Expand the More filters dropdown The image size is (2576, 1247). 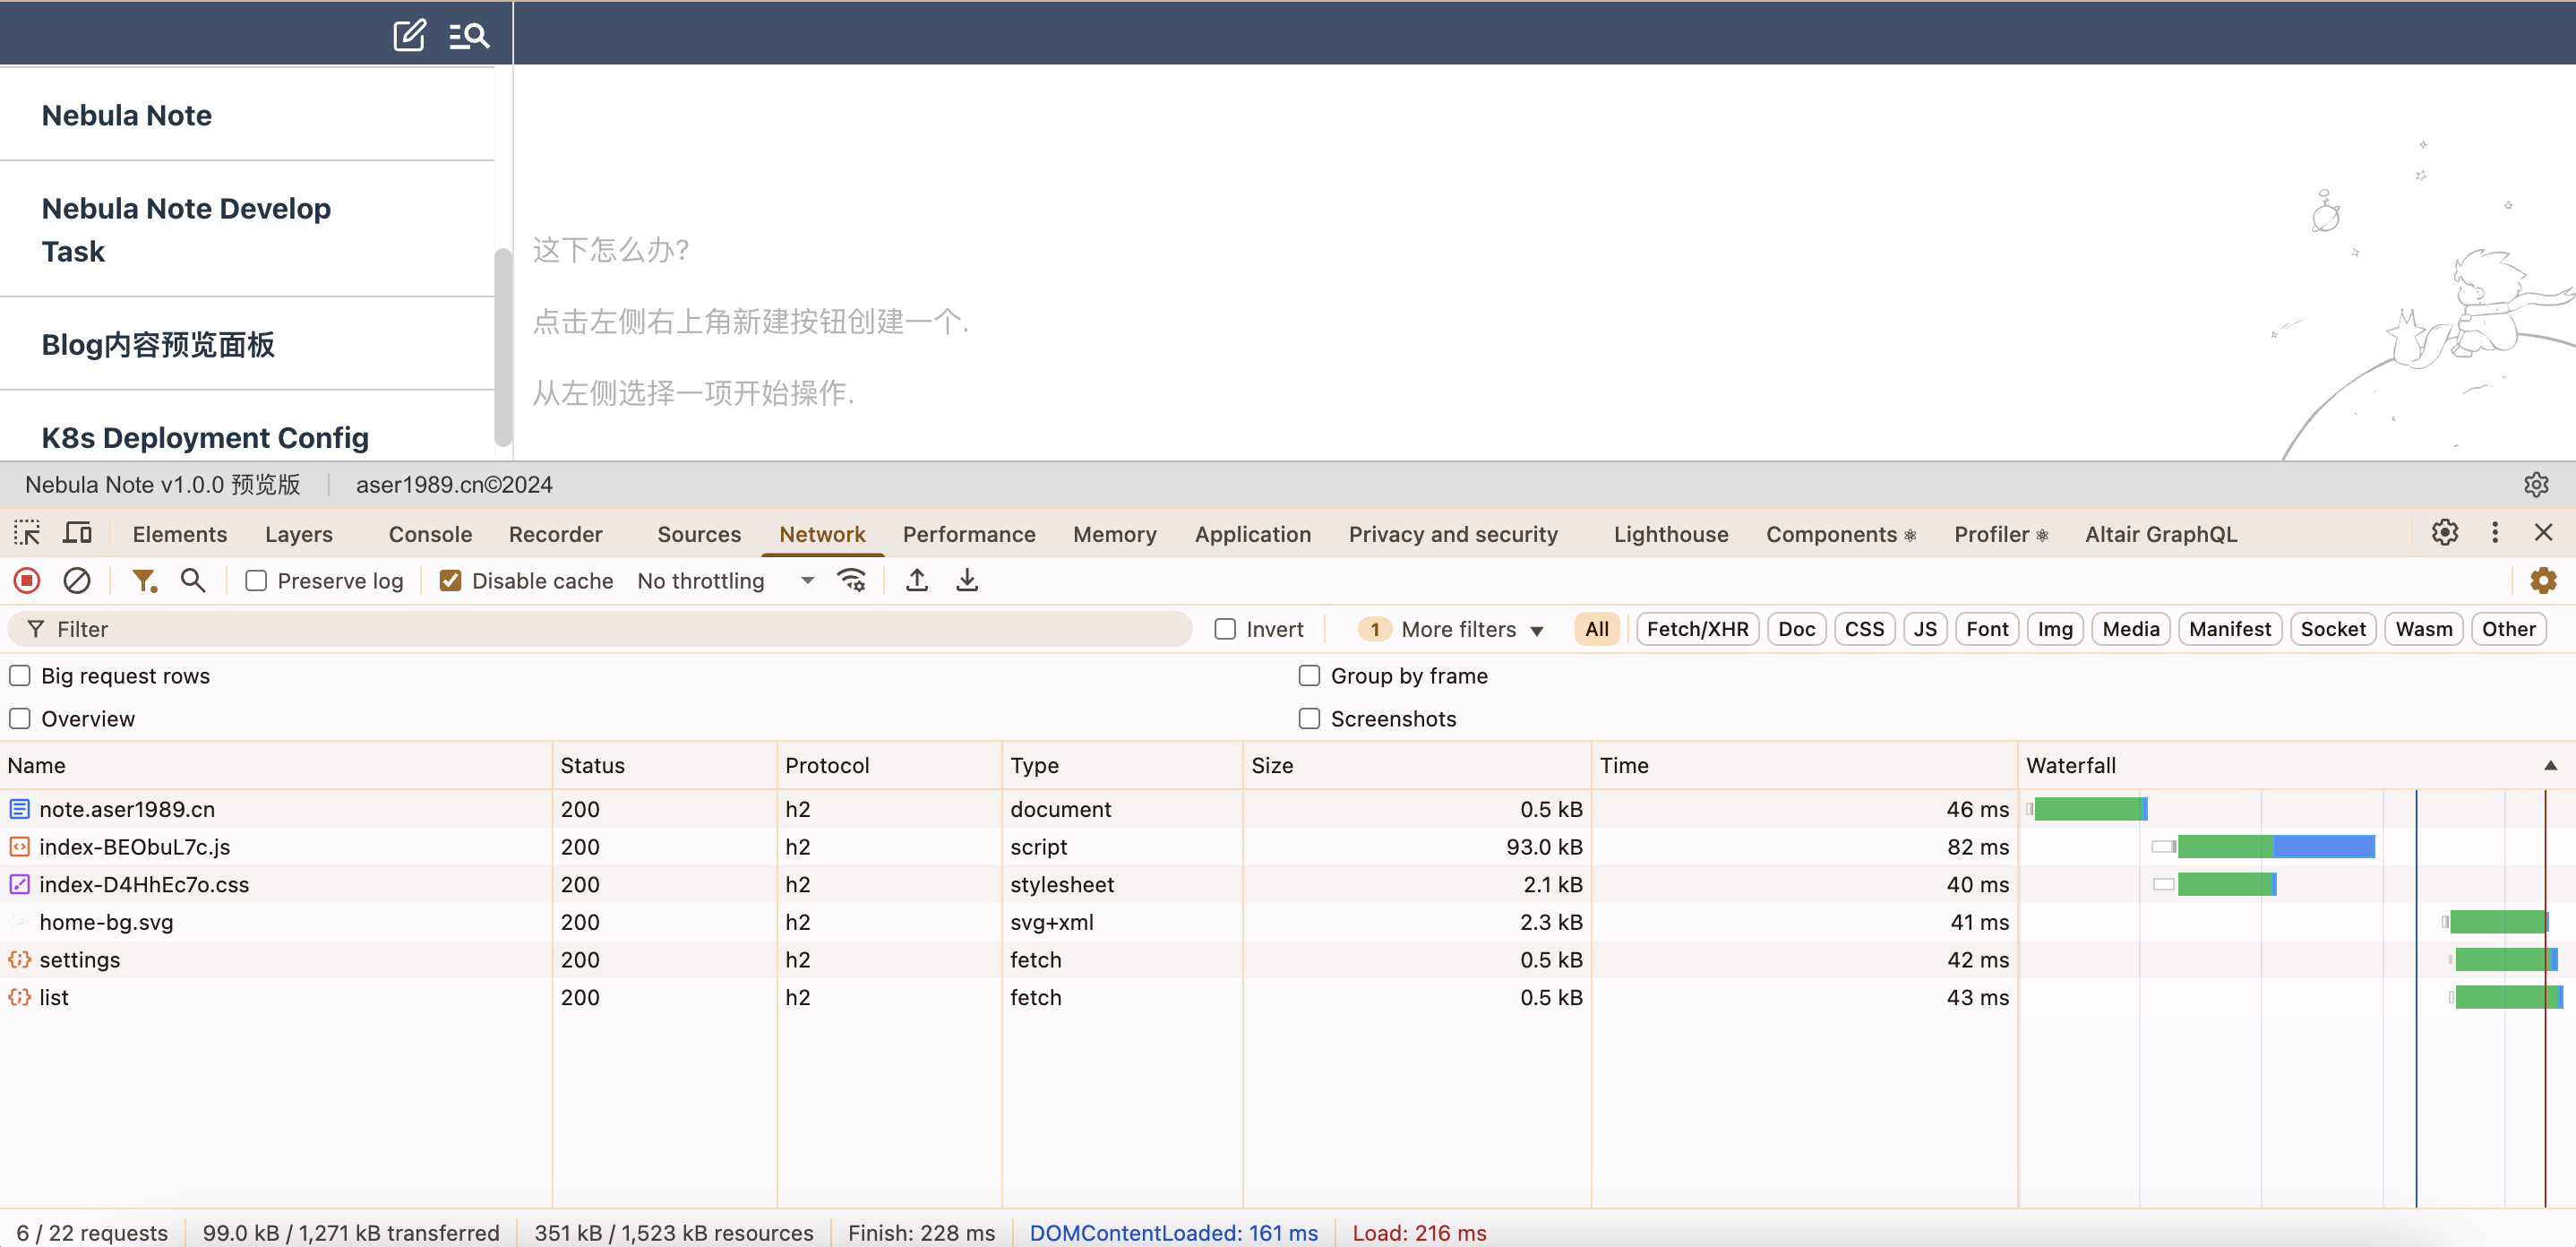click(x=1471, y=629)
